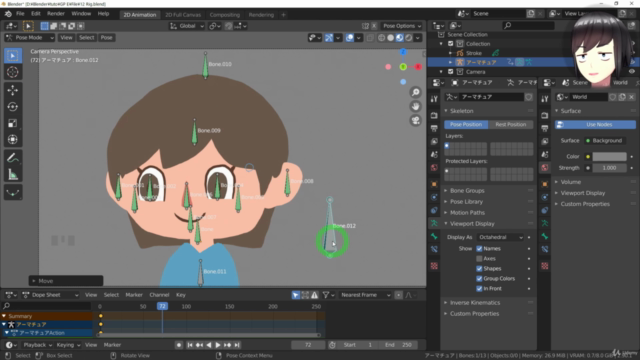Viewport: 640px width, 360px height.
Task: Toggle camera view icon in viewport
Action: tap(416, 120)
